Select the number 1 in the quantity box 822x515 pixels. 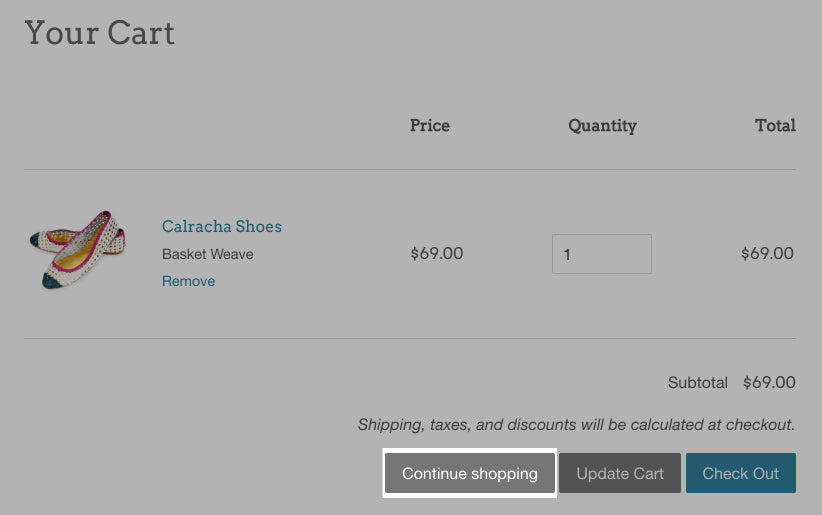click(x=567, y=254)
